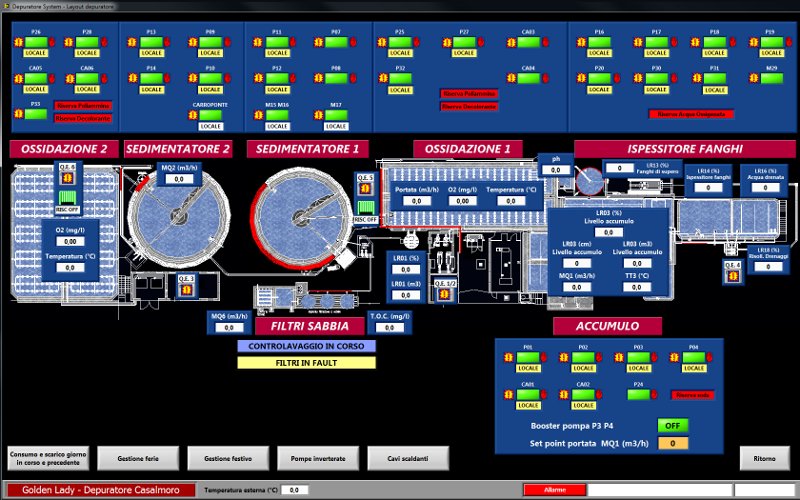Click the Riserva soda red label
Screen dimensions: 800x500
point(692,395)
